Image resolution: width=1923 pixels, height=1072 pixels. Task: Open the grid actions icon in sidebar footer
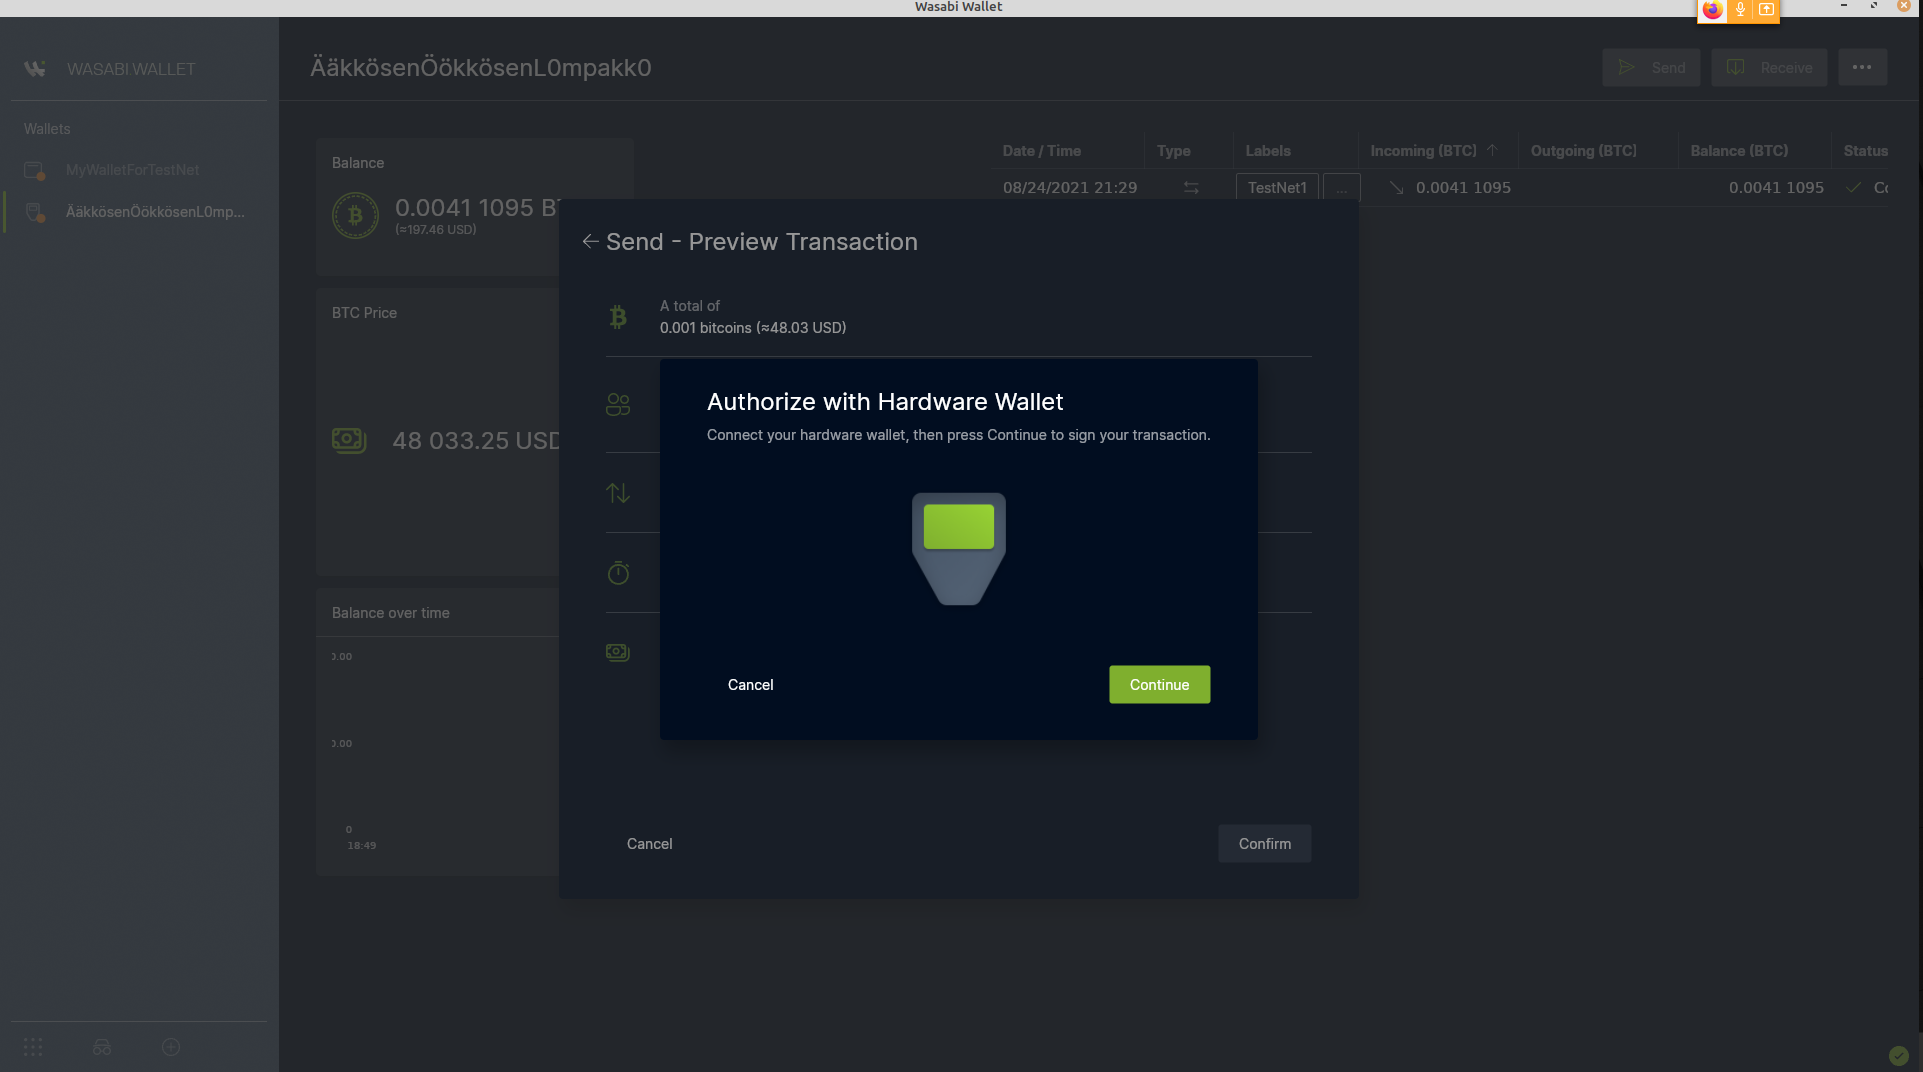click(x=33, y=1046)
